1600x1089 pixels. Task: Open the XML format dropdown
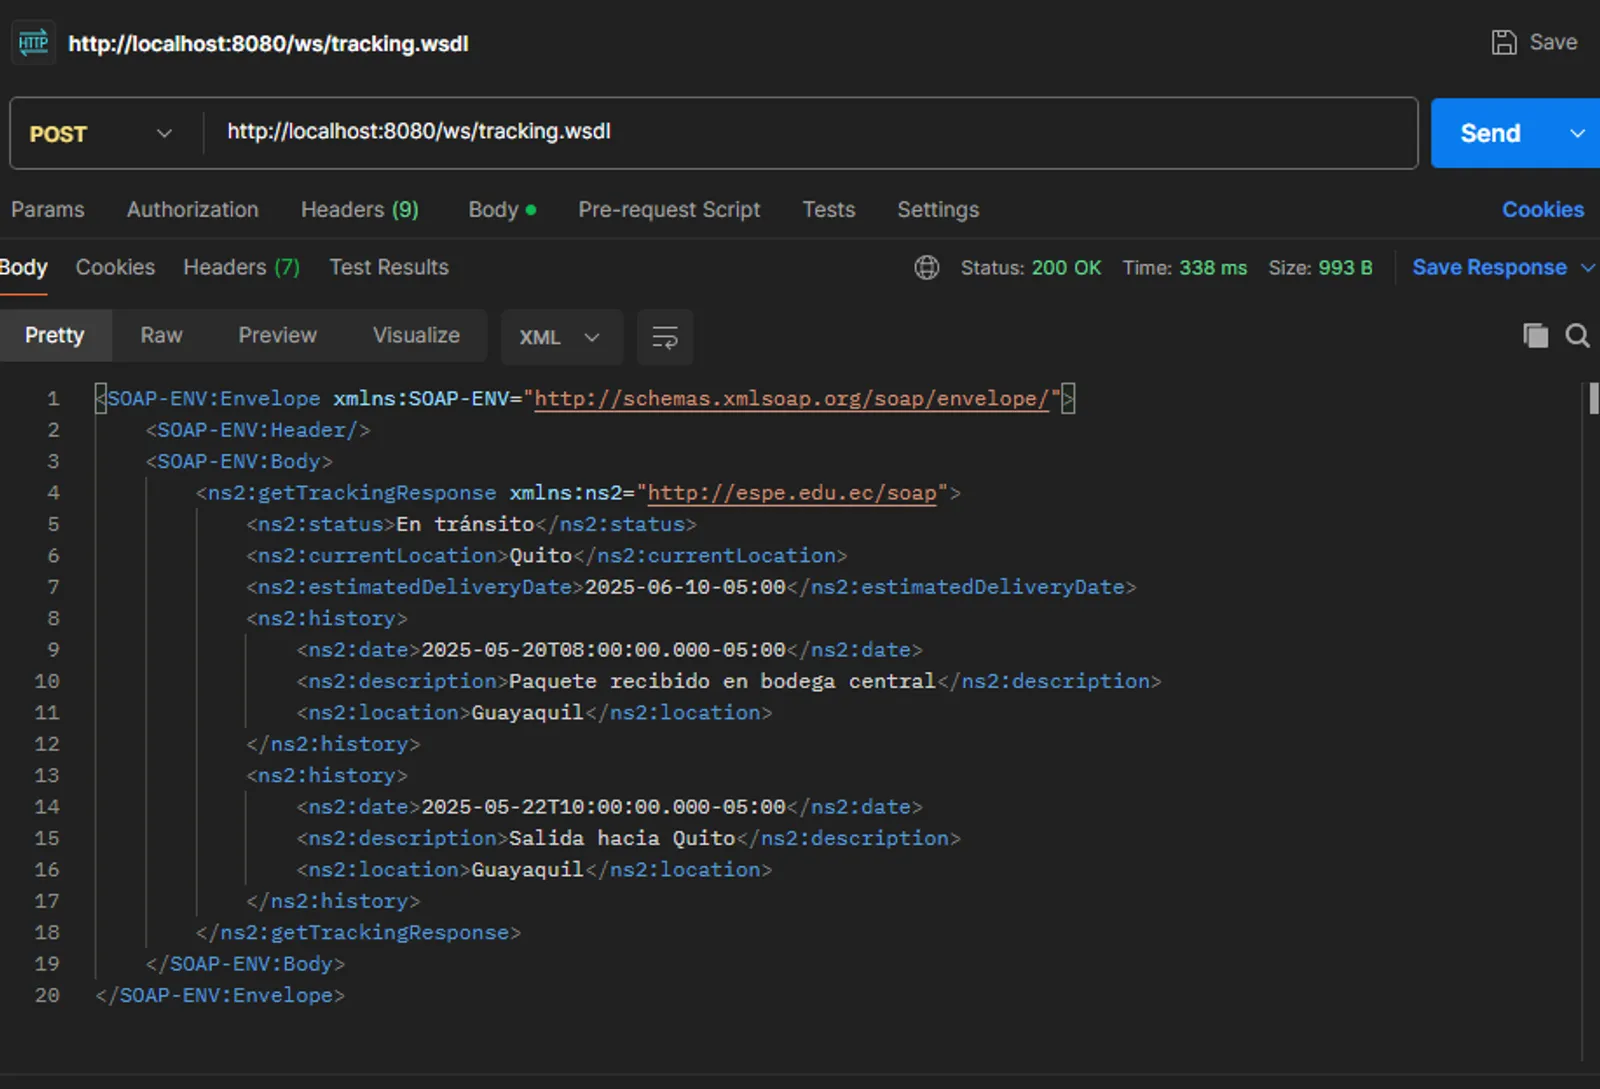click(560, 337)
